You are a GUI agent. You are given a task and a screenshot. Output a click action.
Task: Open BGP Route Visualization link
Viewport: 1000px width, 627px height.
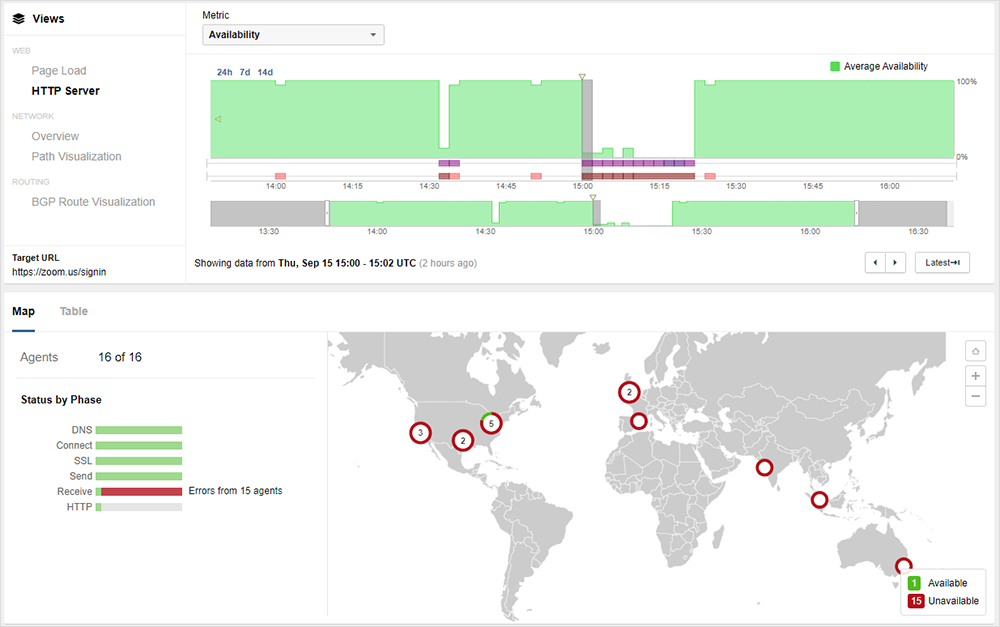tap(93, 202)
